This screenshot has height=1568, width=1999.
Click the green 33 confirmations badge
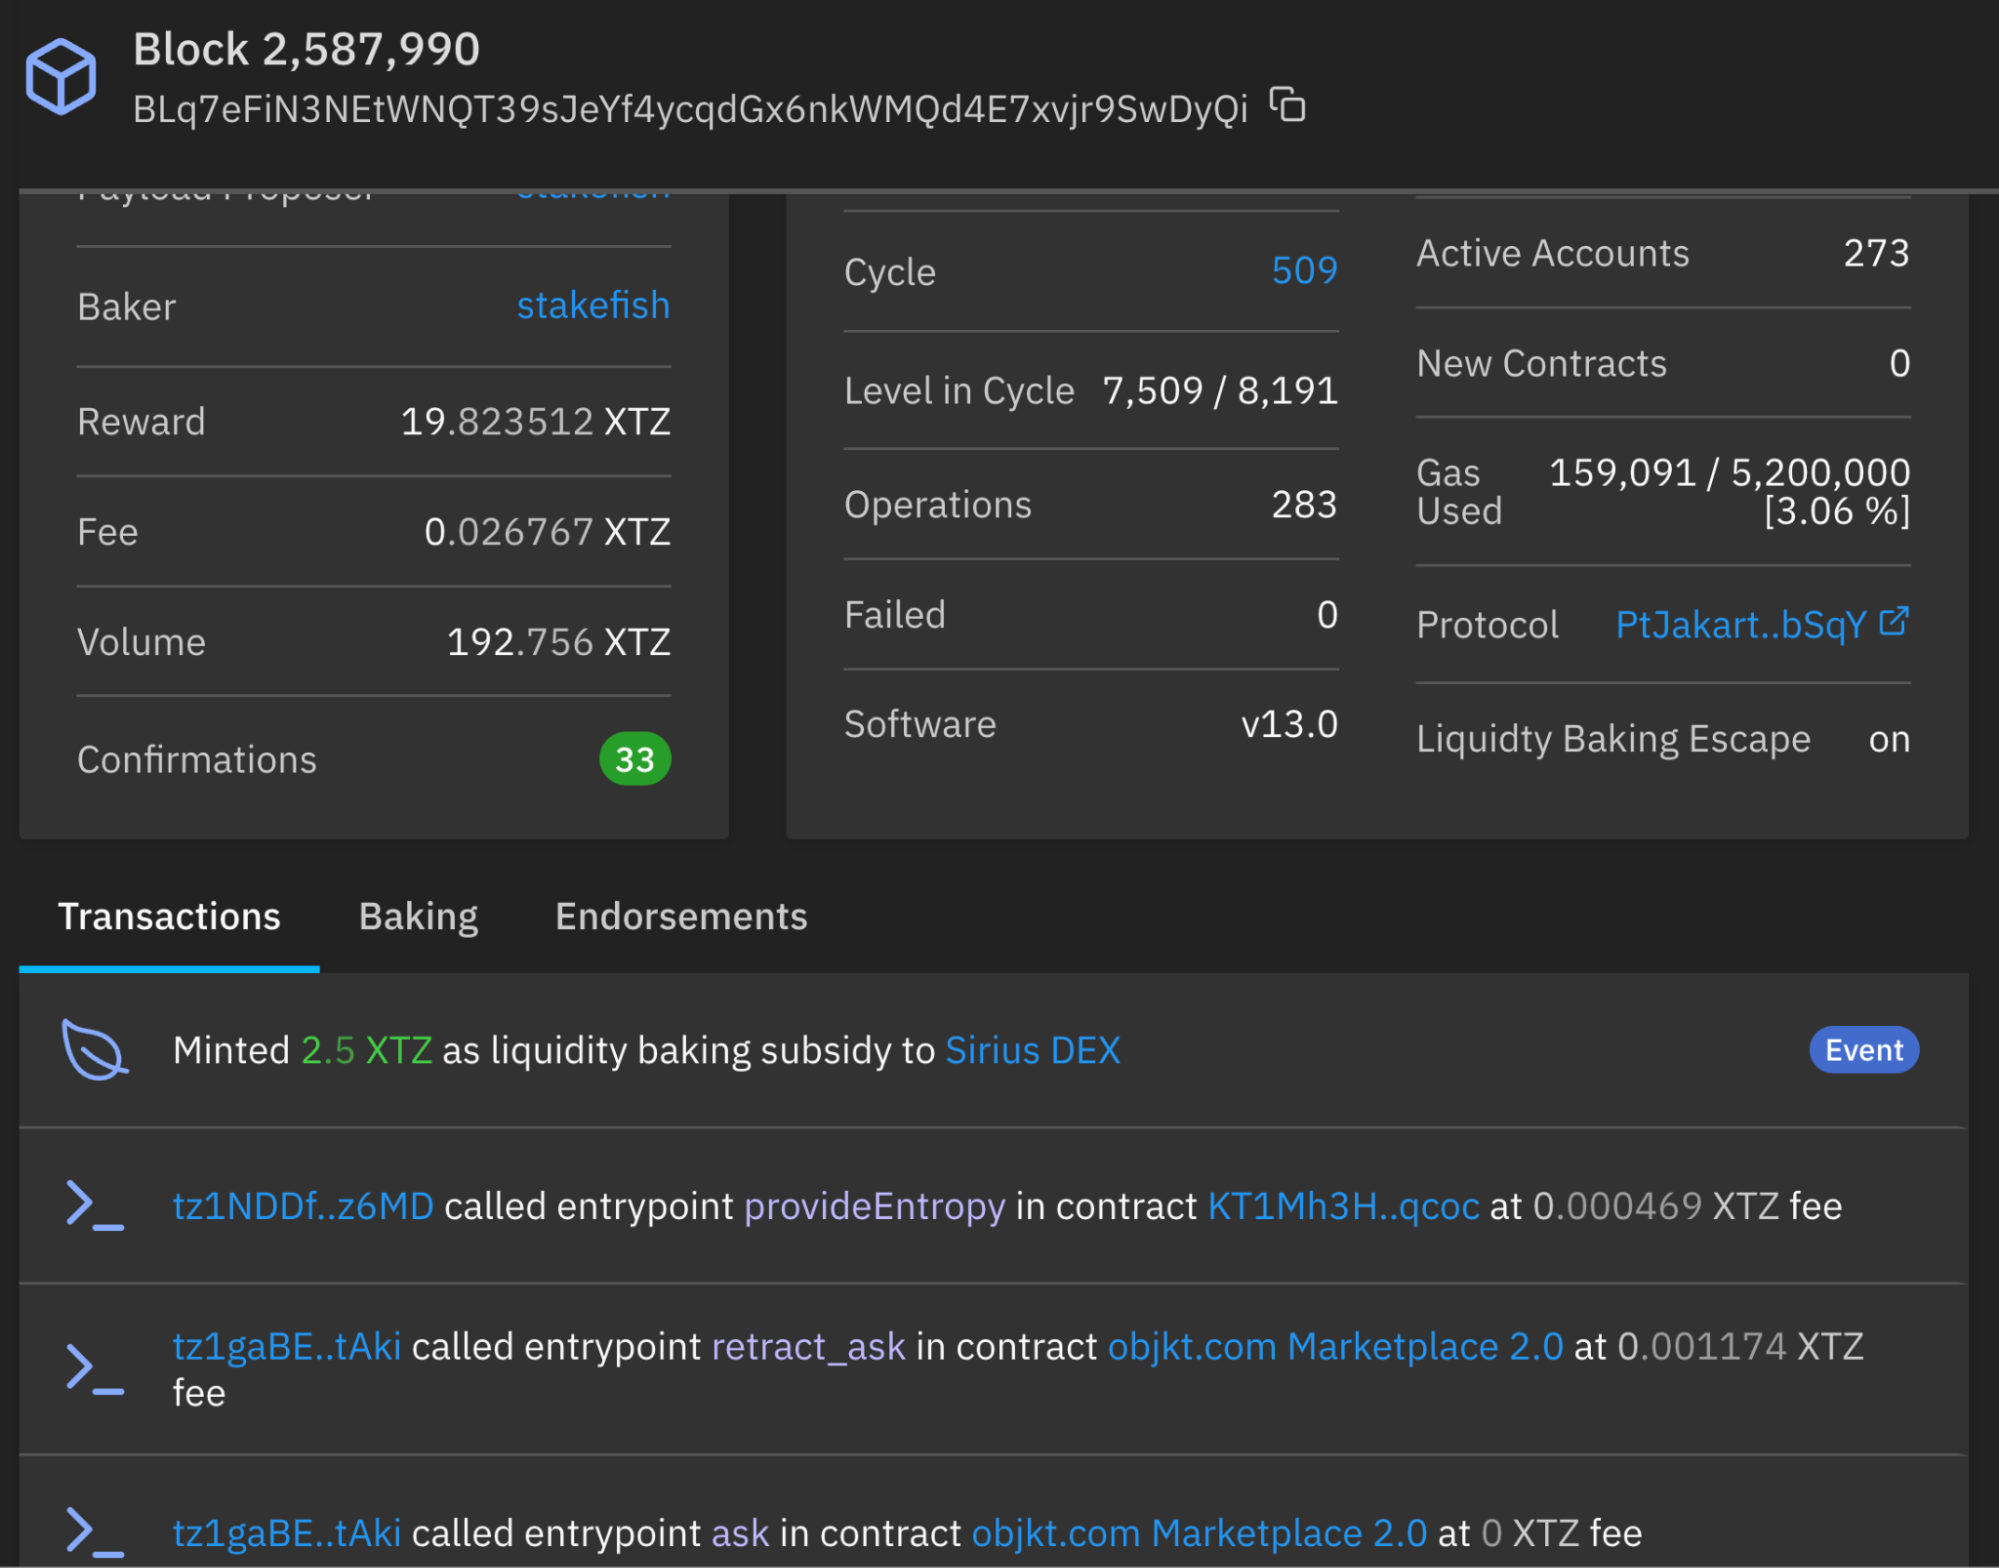pyautogui.click(x=634, y=759)
